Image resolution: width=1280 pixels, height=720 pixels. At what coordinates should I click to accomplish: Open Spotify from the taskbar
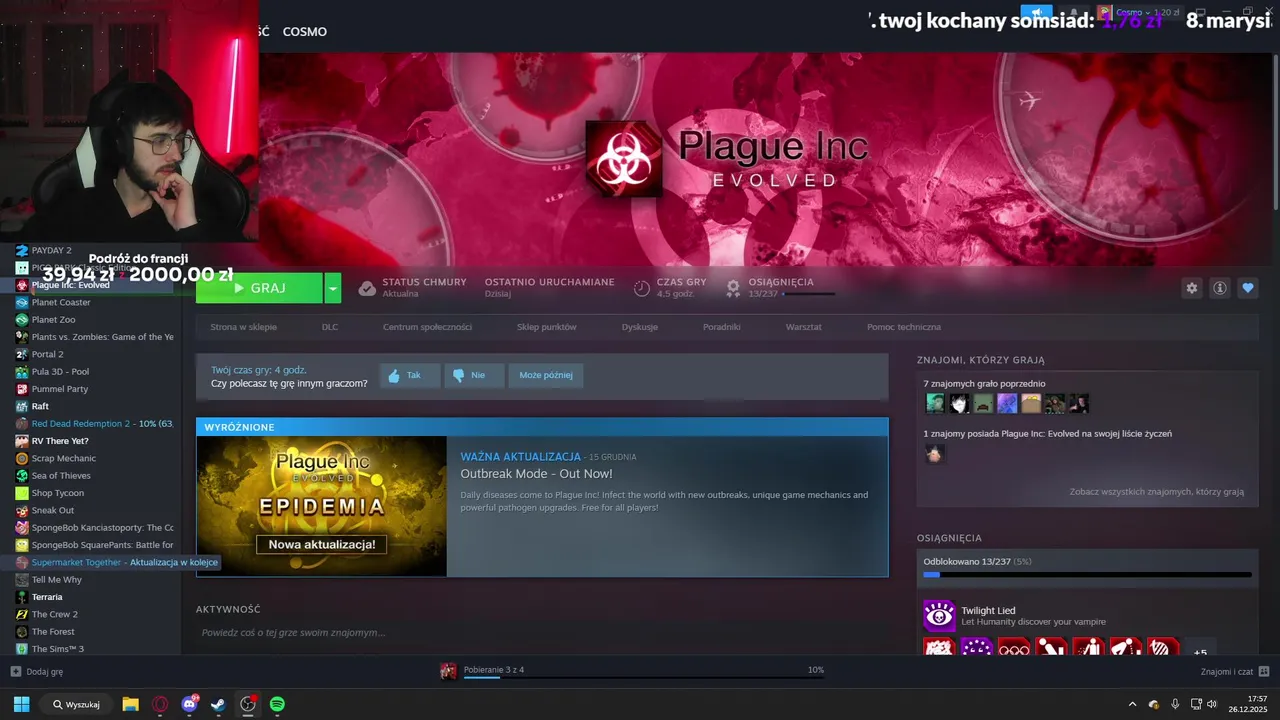pyautogui.click(x=277, y=704)
